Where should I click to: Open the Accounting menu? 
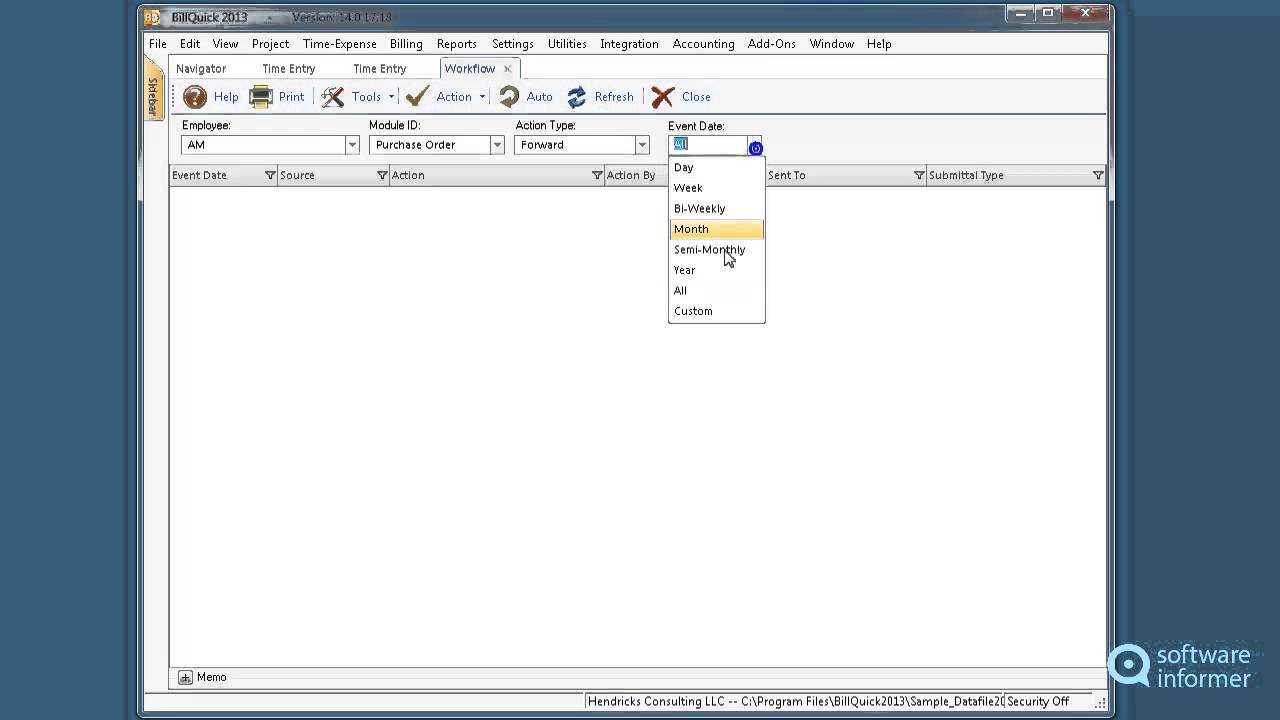point(703,44)
